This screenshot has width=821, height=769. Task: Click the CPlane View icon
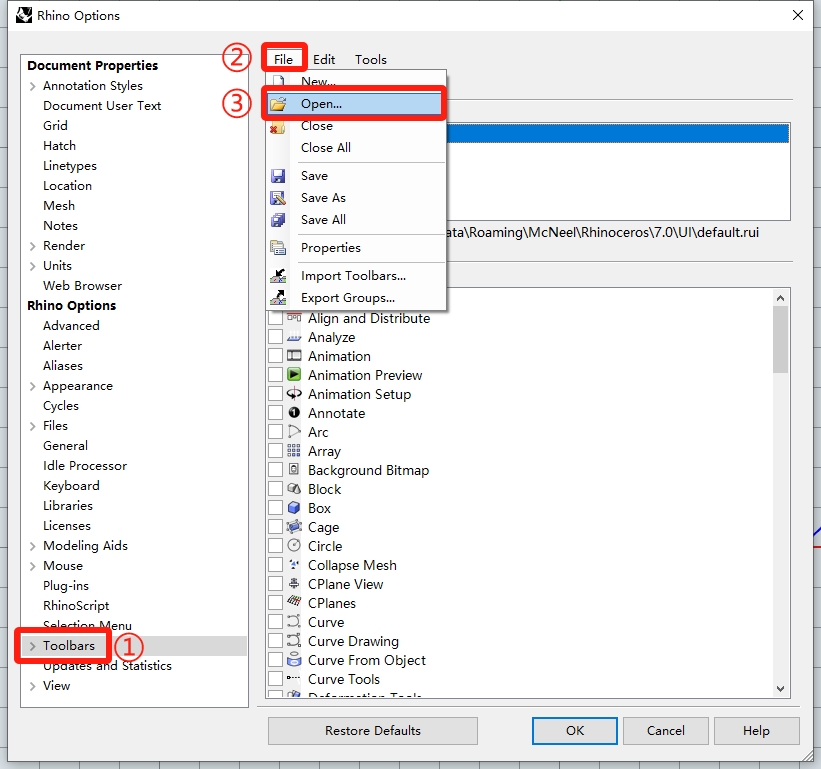(294, 584)
